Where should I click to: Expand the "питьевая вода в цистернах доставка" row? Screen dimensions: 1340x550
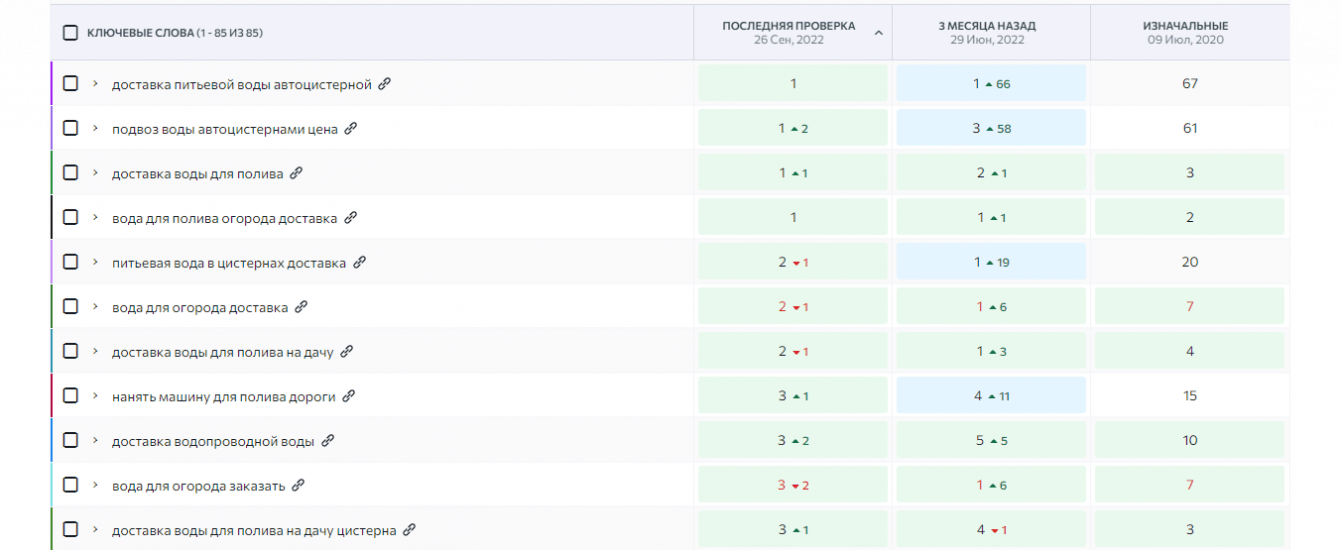(95, 263)
